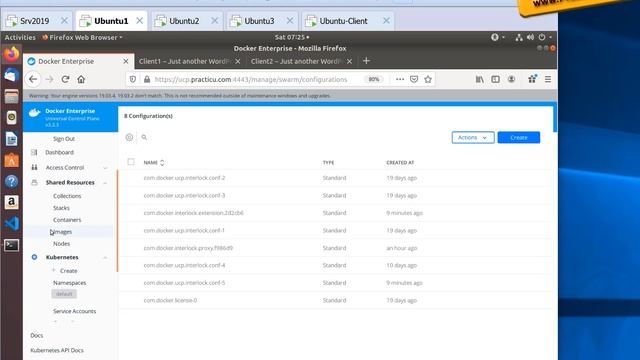This screenshot has width=640, height=360.
Task: Open Thunderbird mail in the dock
Action: coord(11,75)
